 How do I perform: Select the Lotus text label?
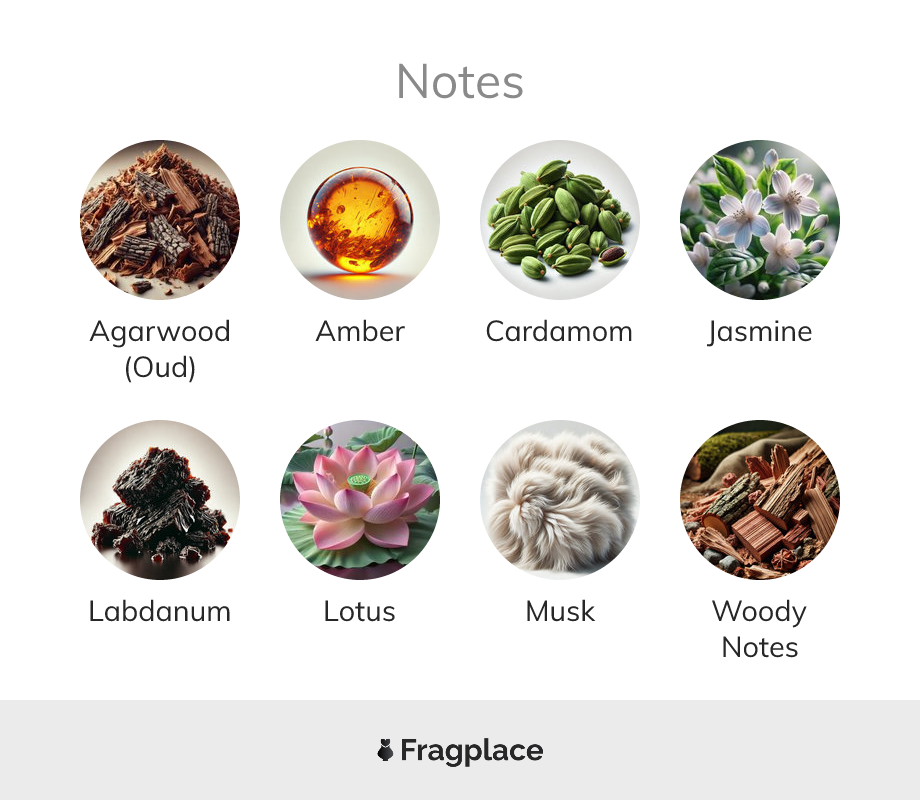[360, 612]
